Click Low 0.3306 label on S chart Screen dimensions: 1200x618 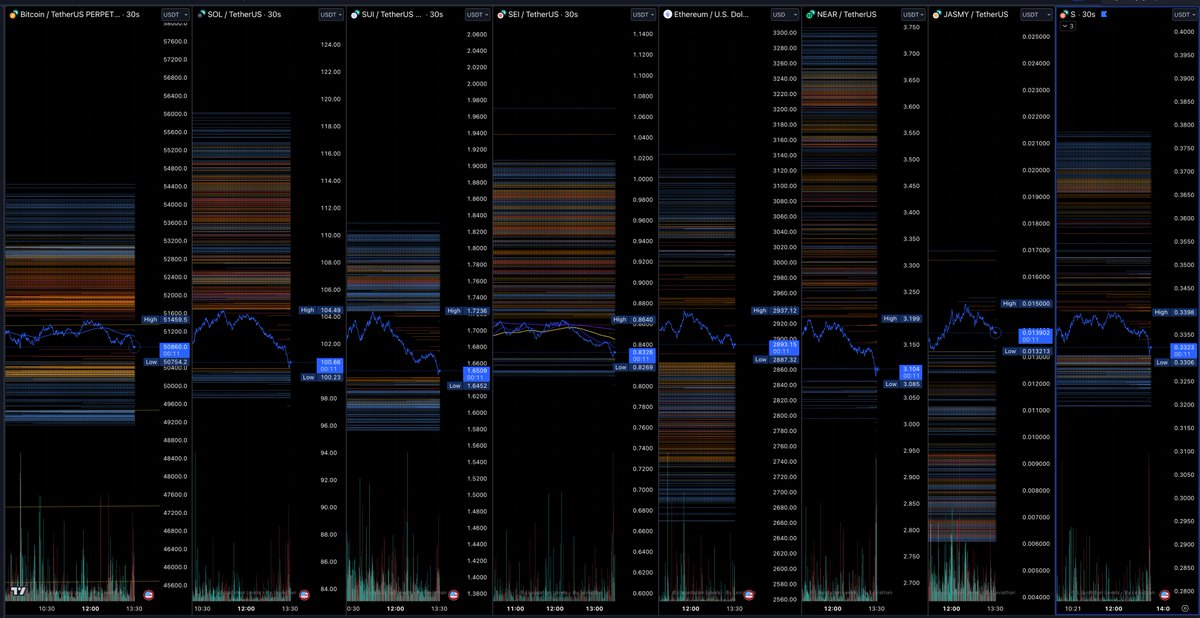(1175, 363)
